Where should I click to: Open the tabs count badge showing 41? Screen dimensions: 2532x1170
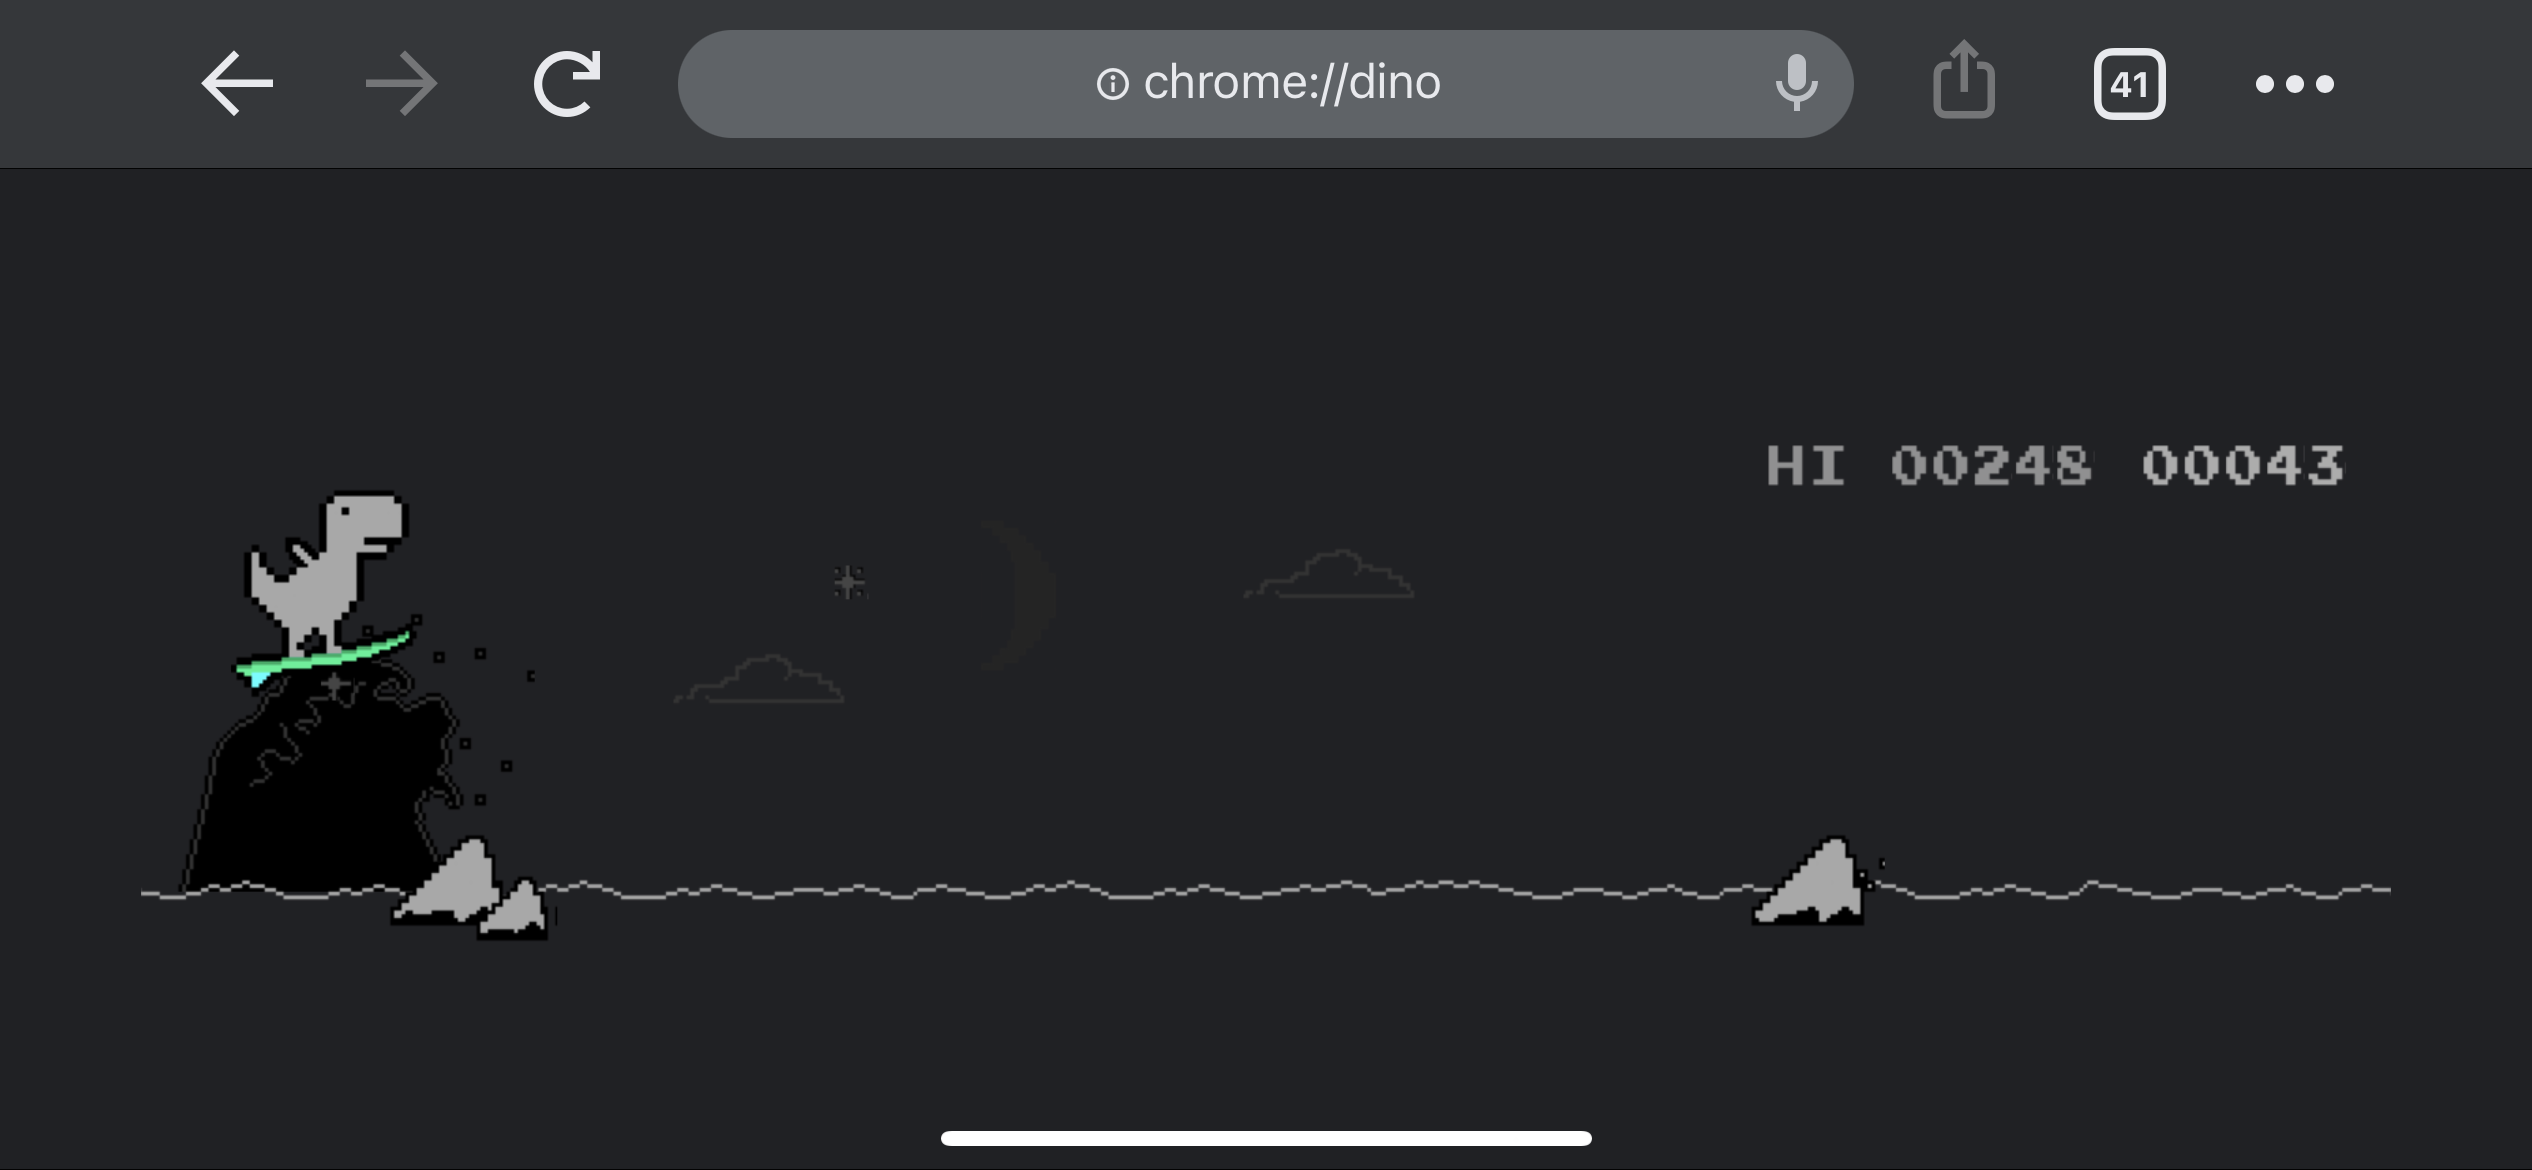(2128, 84)
